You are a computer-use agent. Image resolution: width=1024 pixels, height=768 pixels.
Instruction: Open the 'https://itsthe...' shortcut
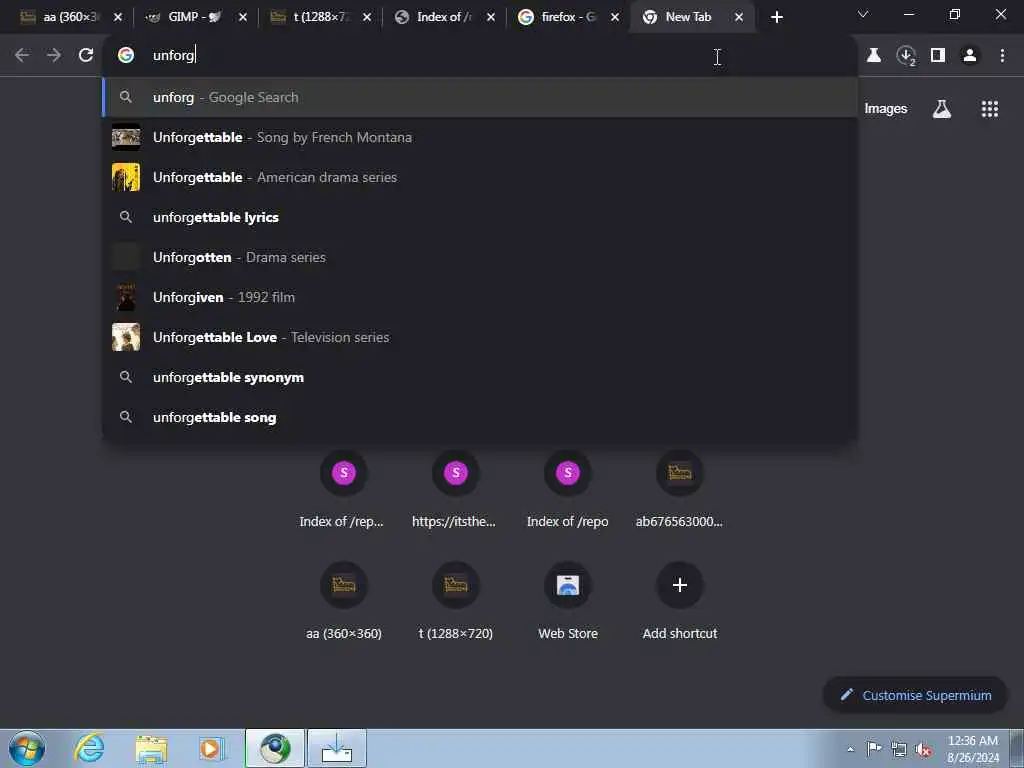[x=456, y=490]
